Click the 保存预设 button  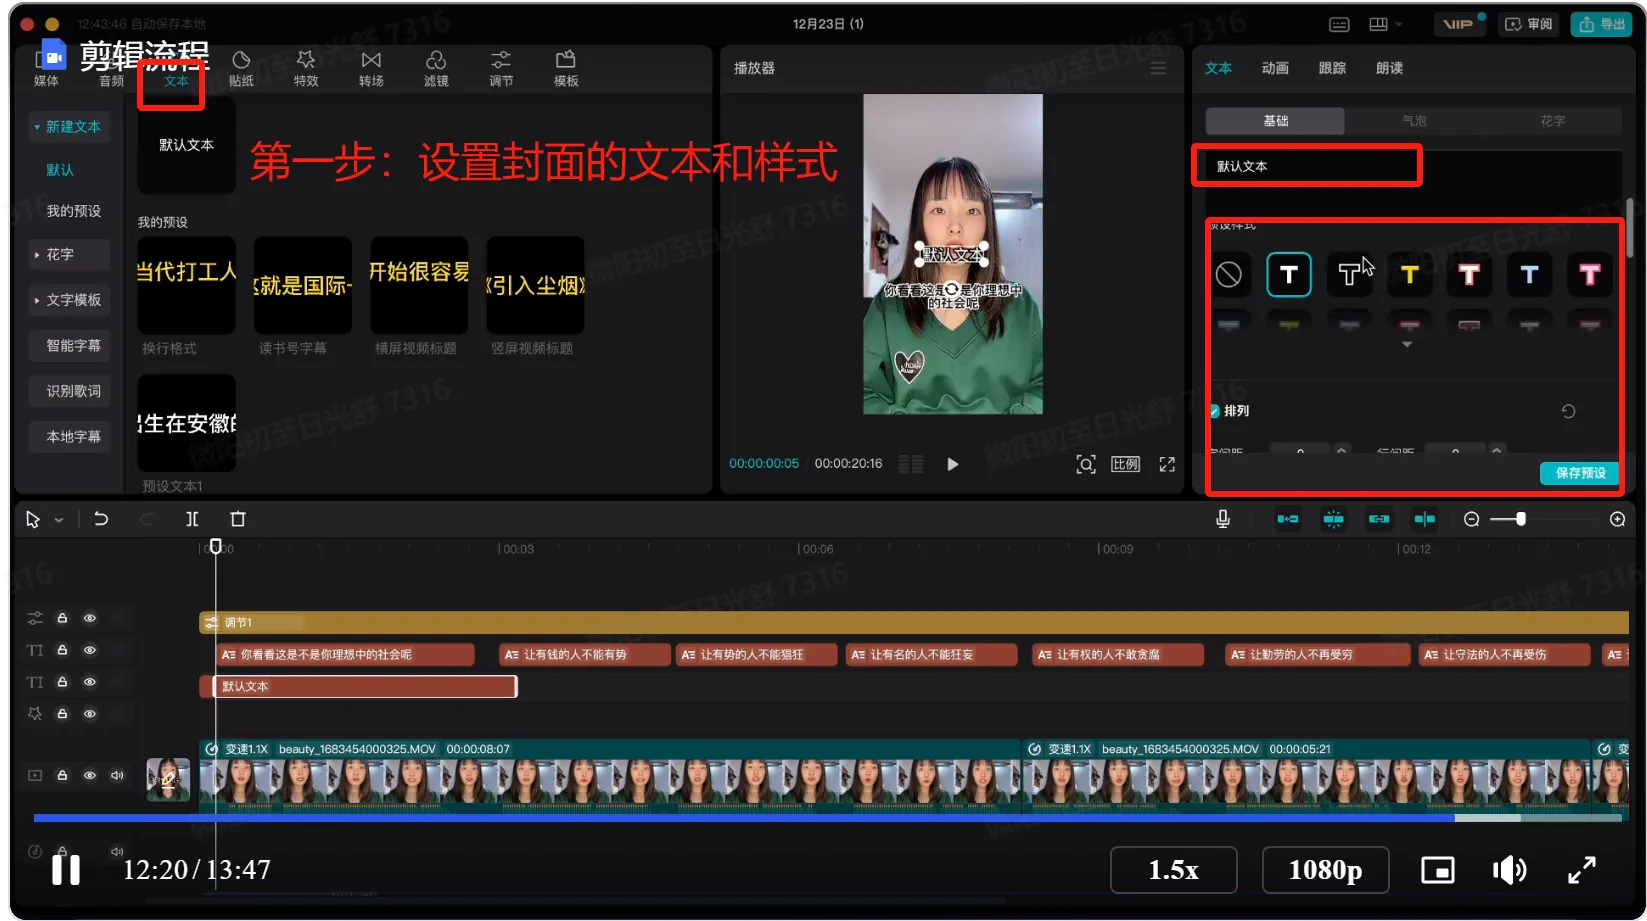[1580, 473]
